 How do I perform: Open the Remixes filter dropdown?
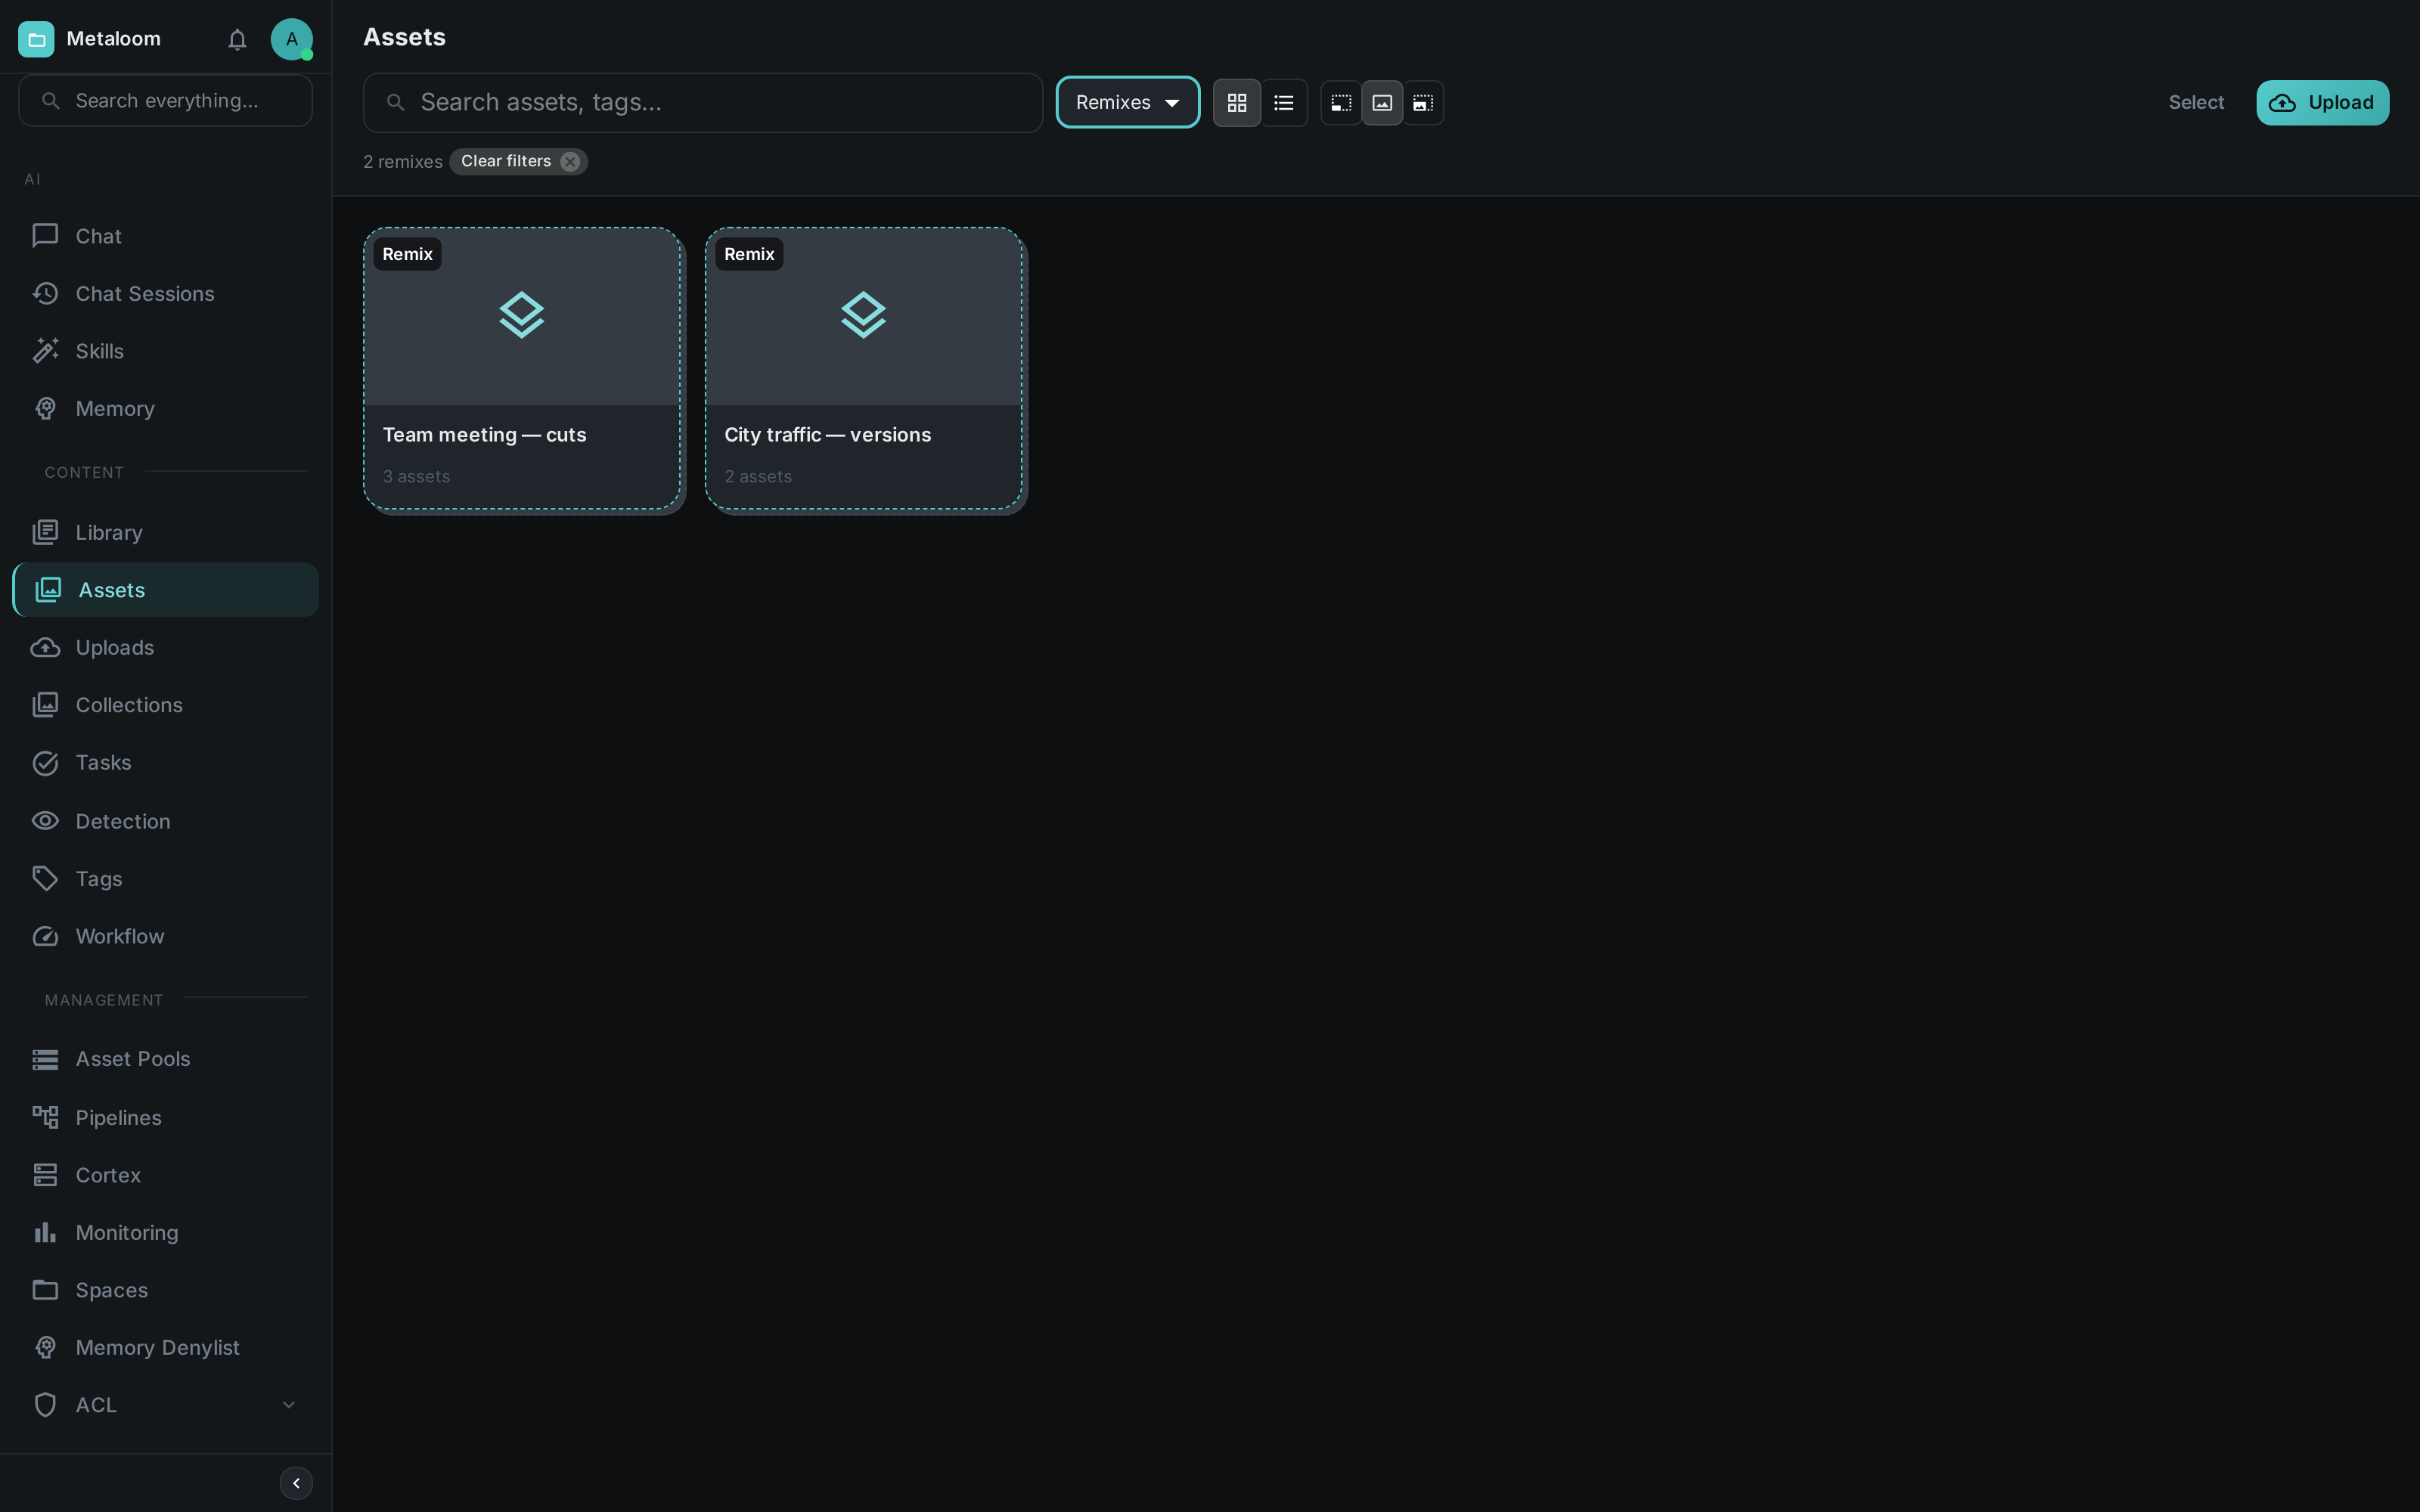tap(1127, 102)
